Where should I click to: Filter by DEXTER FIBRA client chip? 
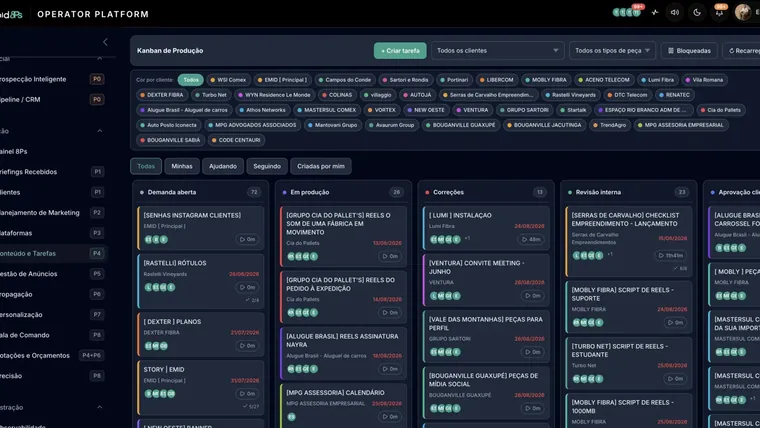tap(162, 95)
